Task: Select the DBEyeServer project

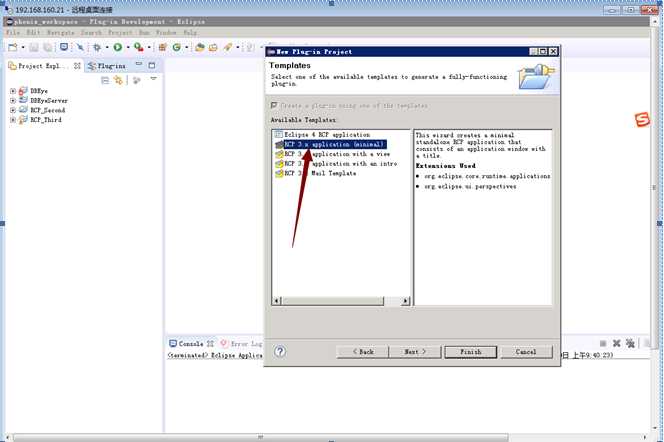Action: [x=49, y=101]
